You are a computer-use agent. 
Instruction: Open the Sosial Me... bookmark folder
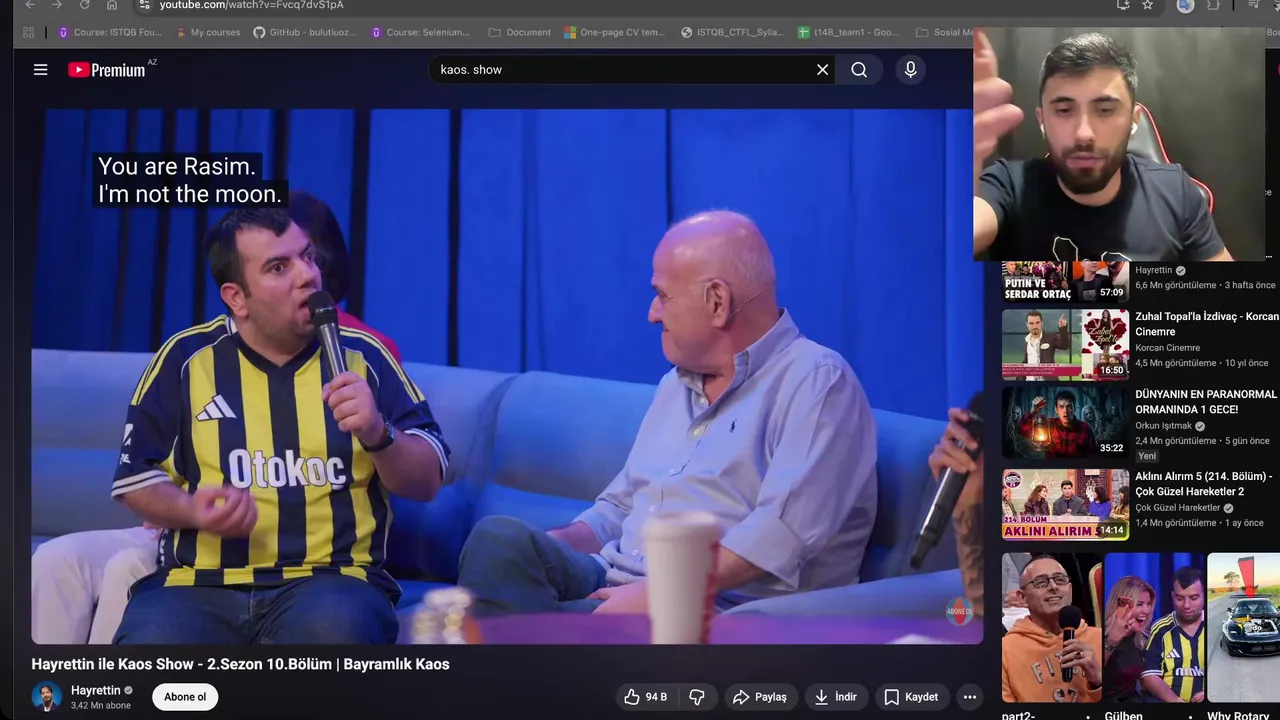click(944, 32)
